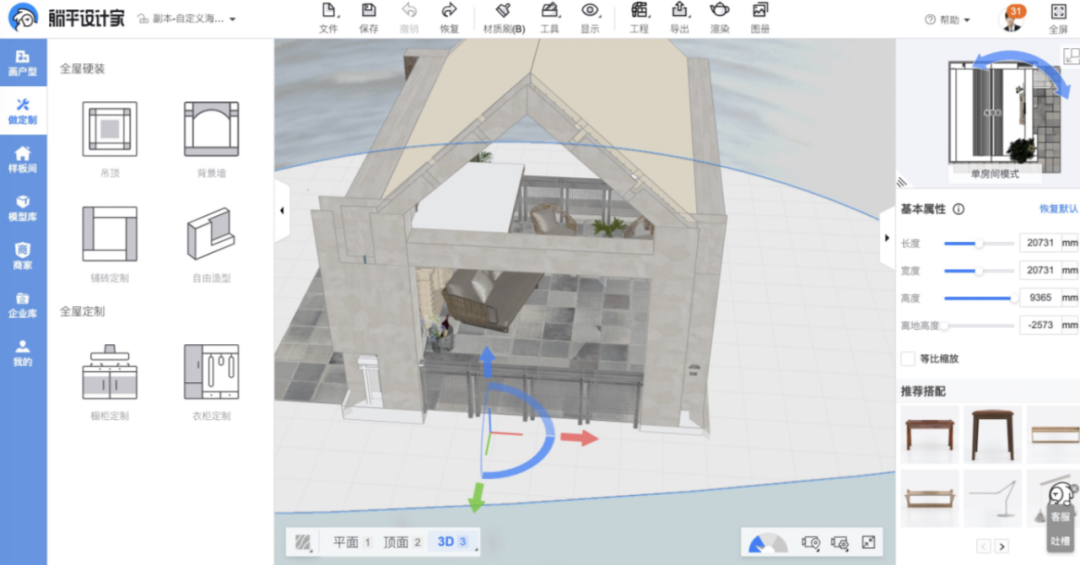Image resolution: width=1080 pixels, height=565 pixels.
Task: Go to next recommended items page
Action: coord(1002,546)
